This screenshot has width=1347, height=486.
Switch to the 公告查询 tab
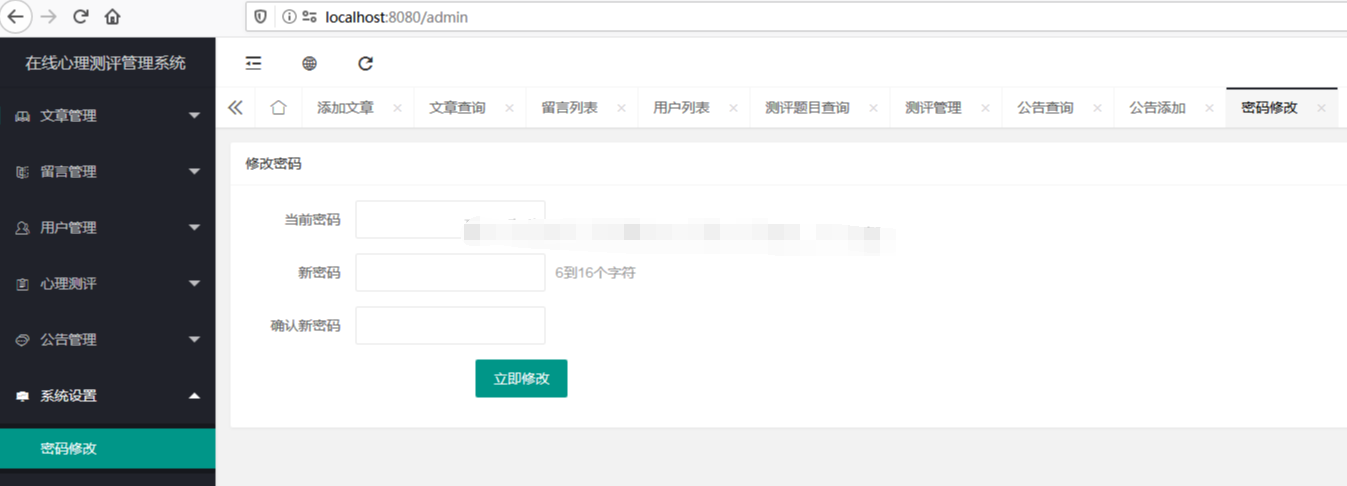click(x=1045, y=108)
